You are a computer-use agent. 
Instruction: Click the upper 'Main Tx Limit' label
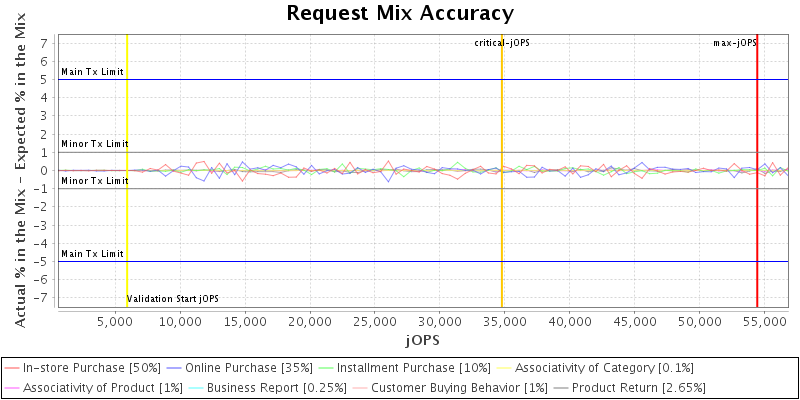(x=93, y=72)
